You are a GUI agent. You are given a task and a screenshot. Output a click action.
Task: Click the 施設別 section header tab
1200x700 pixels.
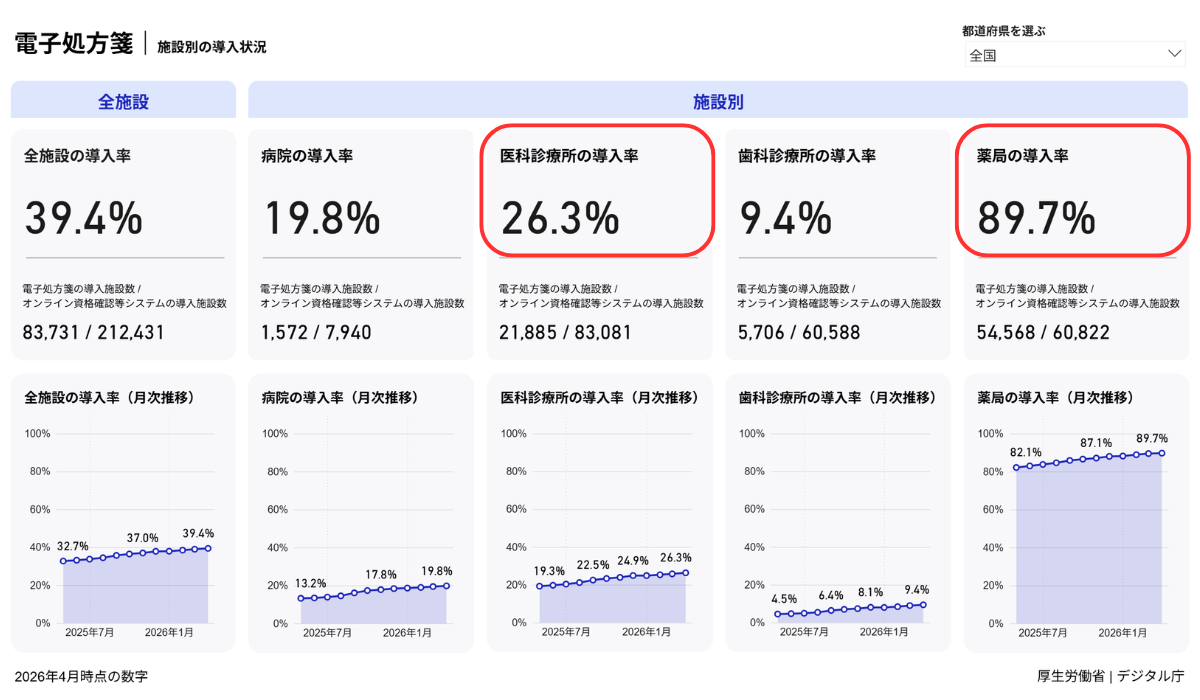coord(718,101)
